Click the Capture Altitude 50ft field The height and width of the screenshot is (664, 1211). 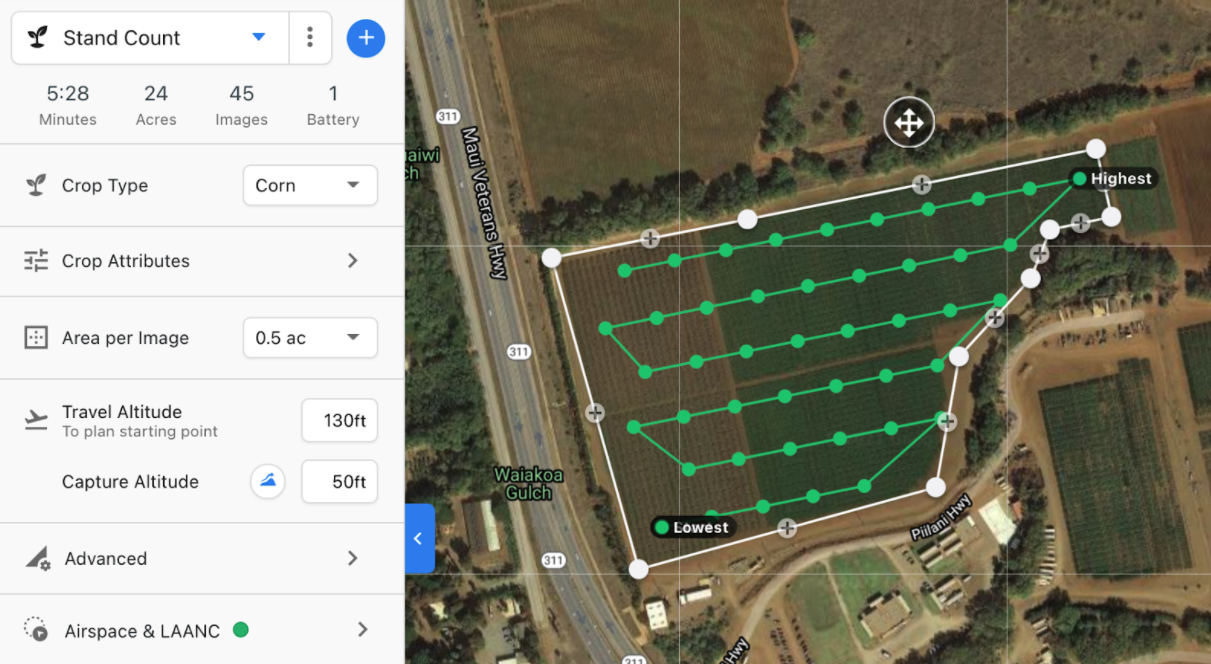[x=340, y=482]
